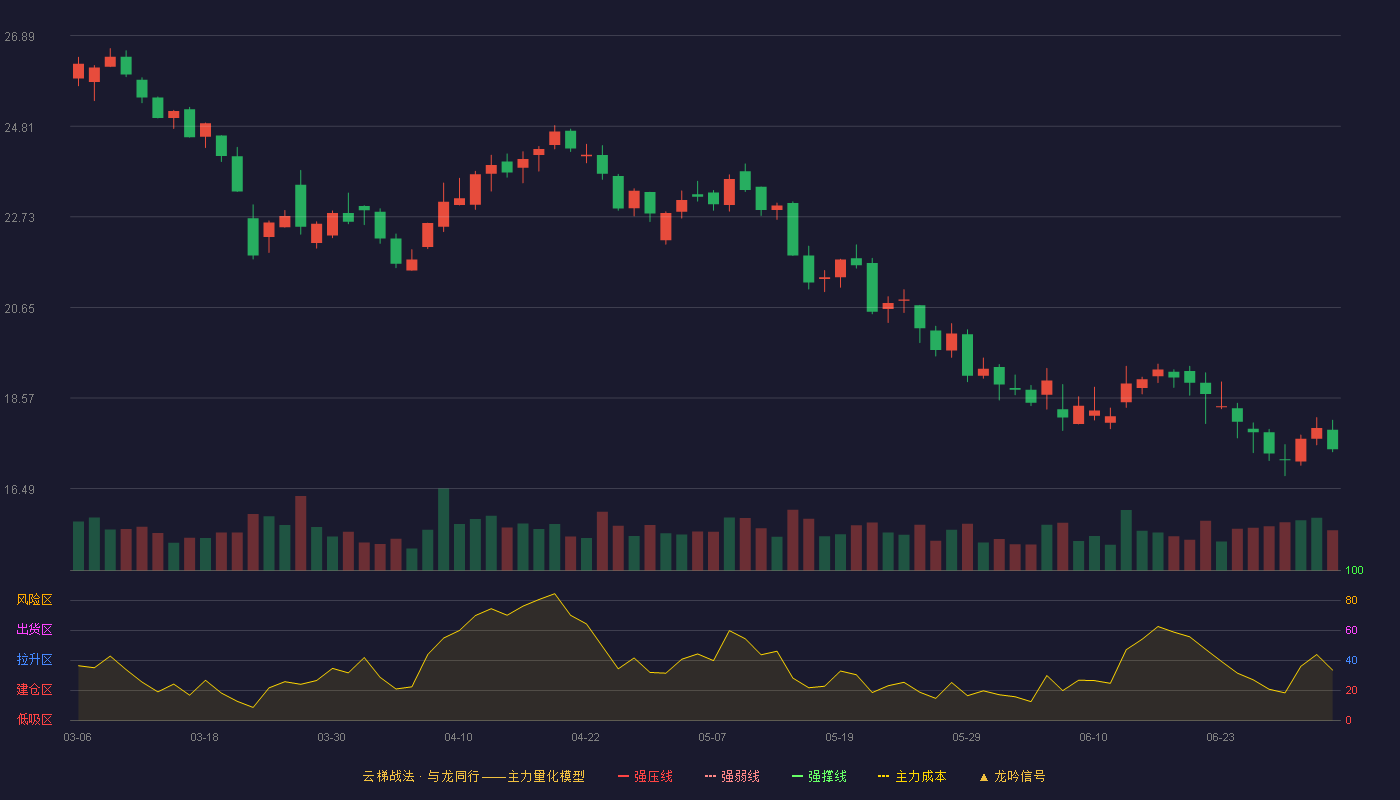
Task: Select the 06-23 date label
Action: [1220, 737]
